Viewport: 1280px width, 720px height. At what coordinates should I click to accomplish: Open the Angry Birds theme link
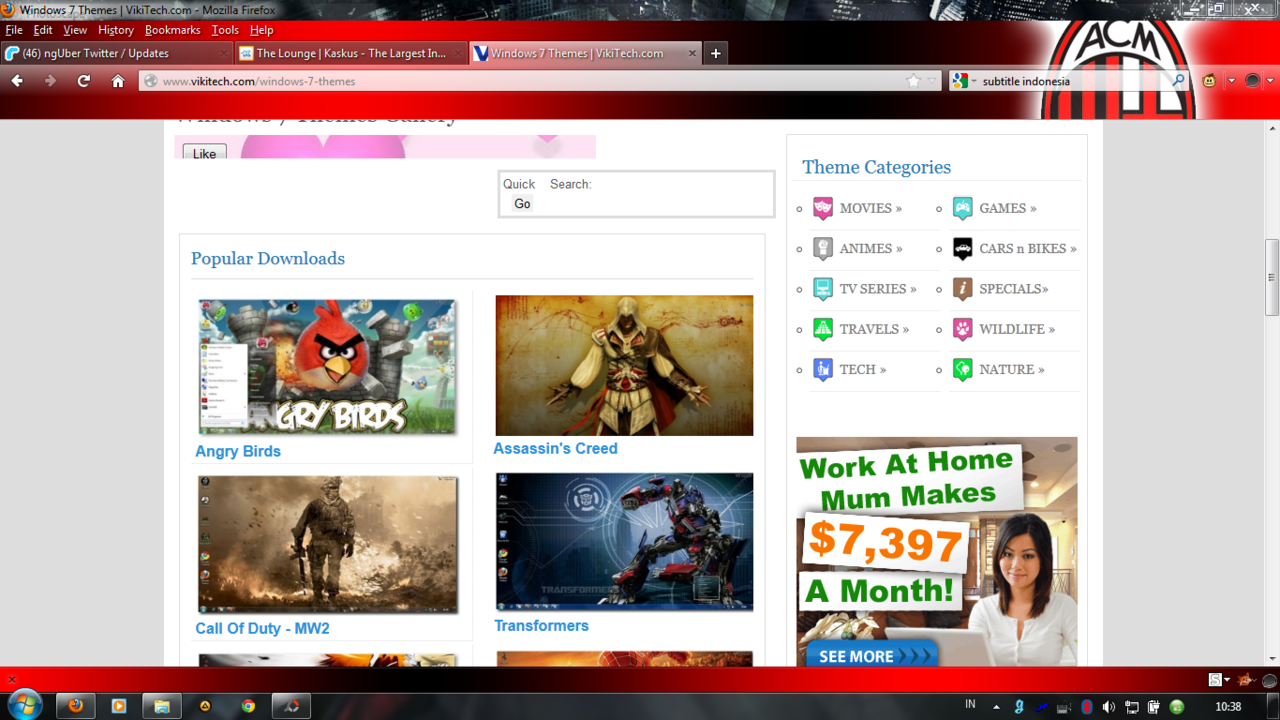pos(238,451)
